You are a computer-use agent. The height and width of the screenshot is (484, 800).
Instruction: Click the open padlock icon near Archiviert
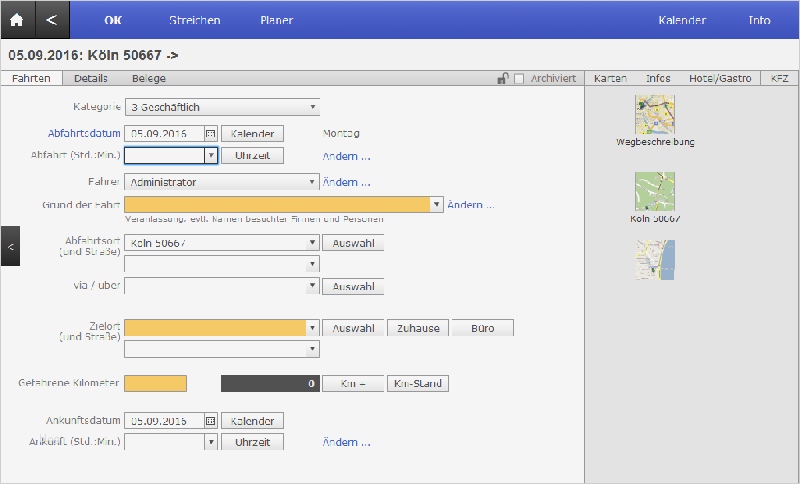pos(503,78)
